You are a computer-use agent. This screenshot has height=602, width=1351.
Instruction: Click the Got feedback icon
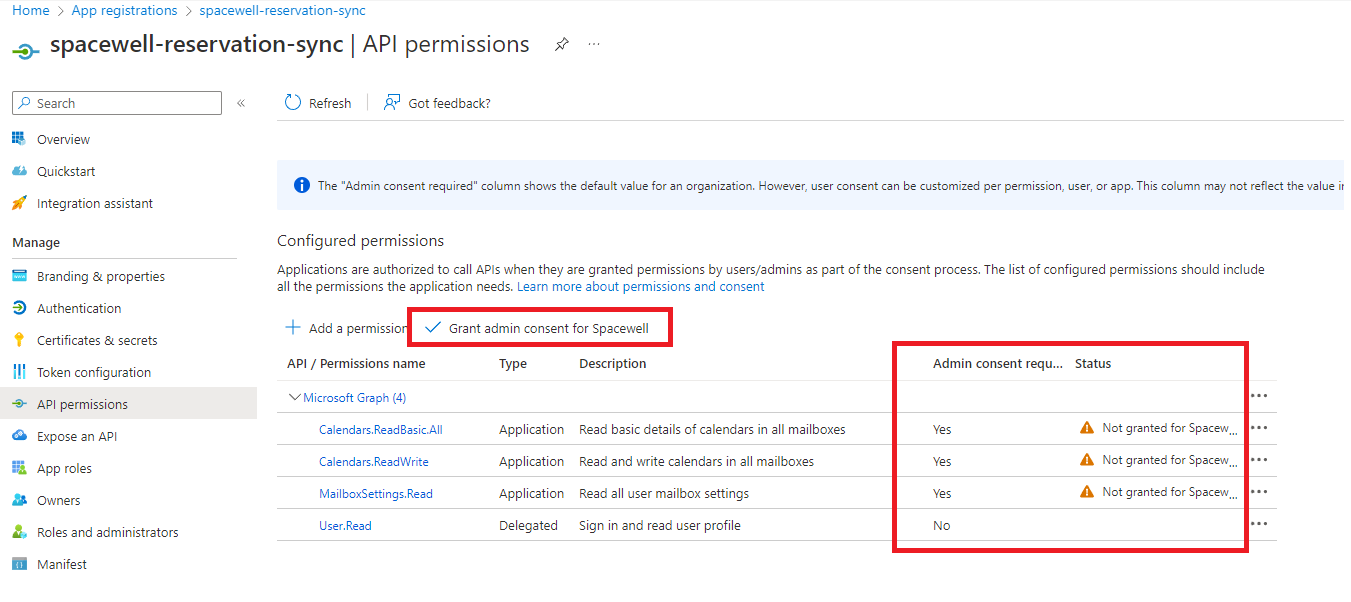[x=392, y=103]
